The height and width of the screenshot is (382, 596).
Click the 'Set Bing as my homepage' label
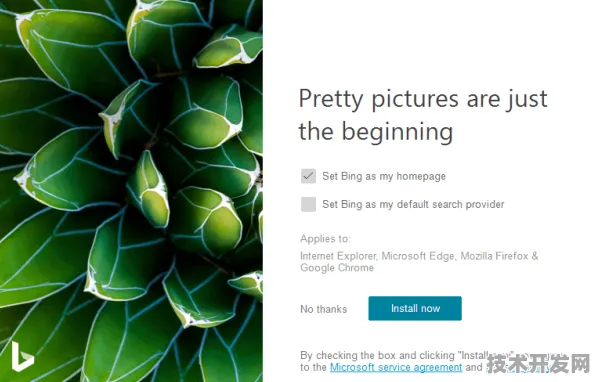tap(384, 176)
